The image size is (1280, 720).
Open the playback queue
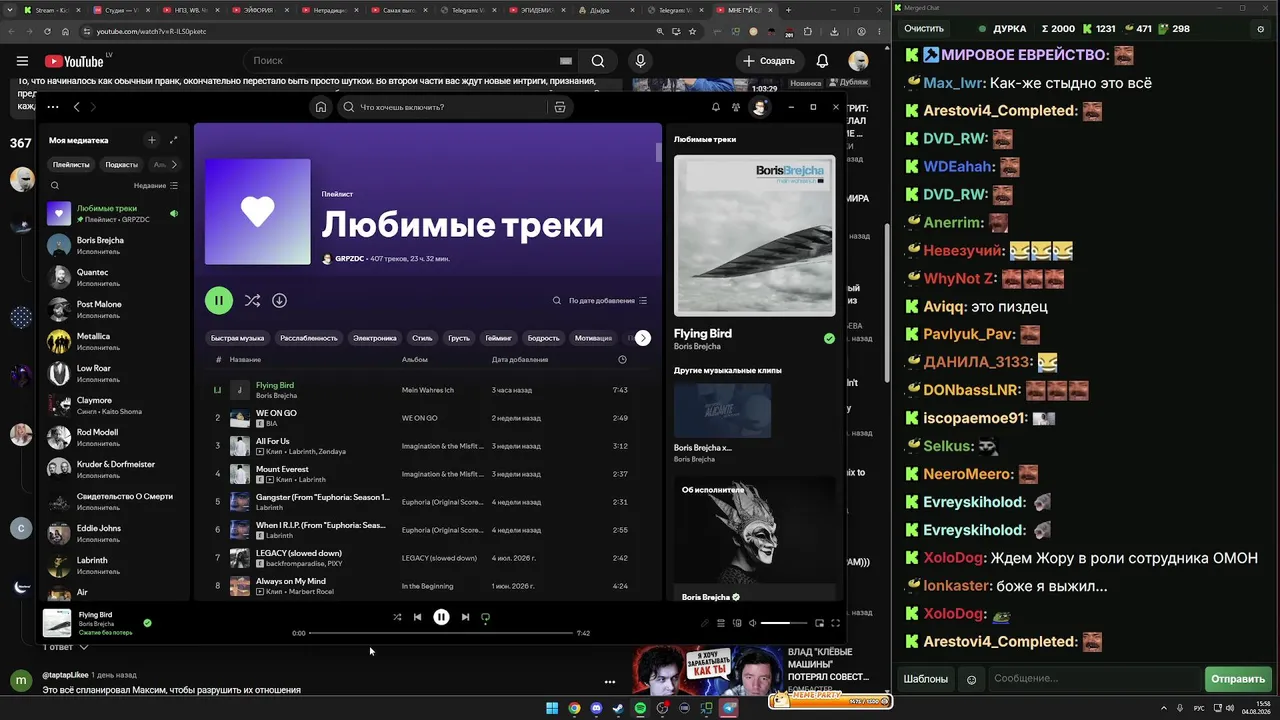point(720,623)
